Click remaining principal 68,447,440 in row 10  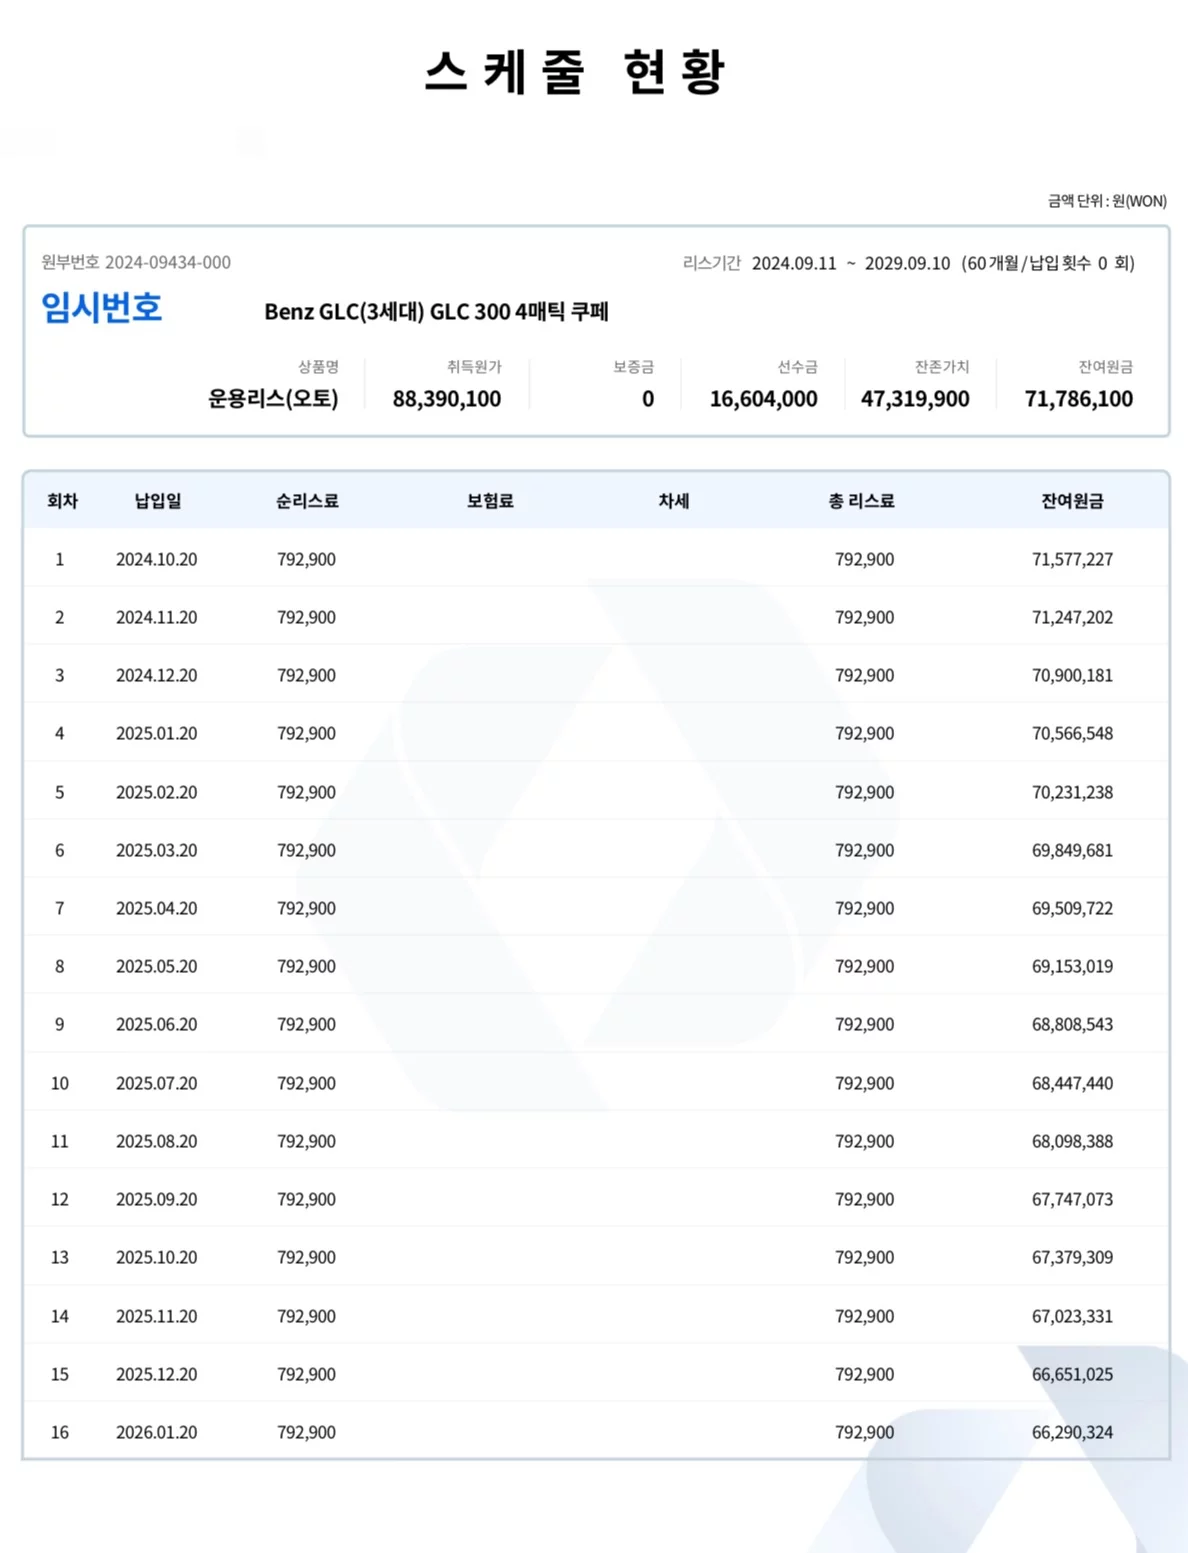pos(1072,1084)
